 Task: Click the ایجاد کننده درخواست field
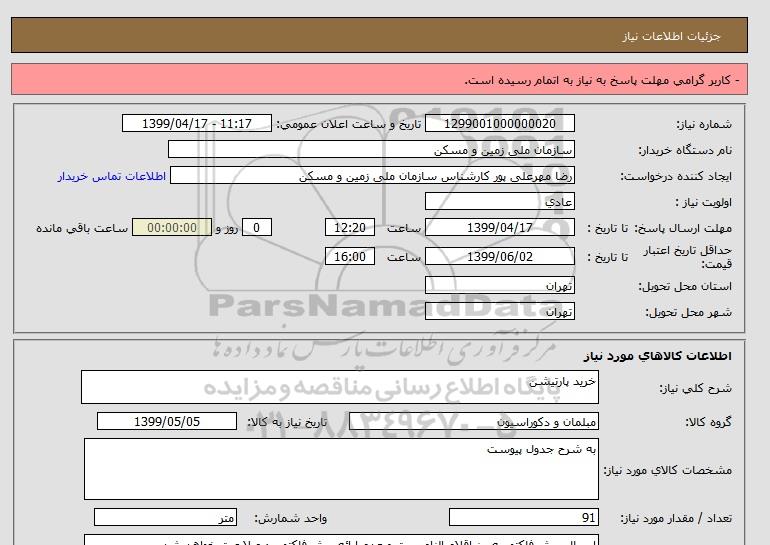pyautogui.click(x=372, y=175)
